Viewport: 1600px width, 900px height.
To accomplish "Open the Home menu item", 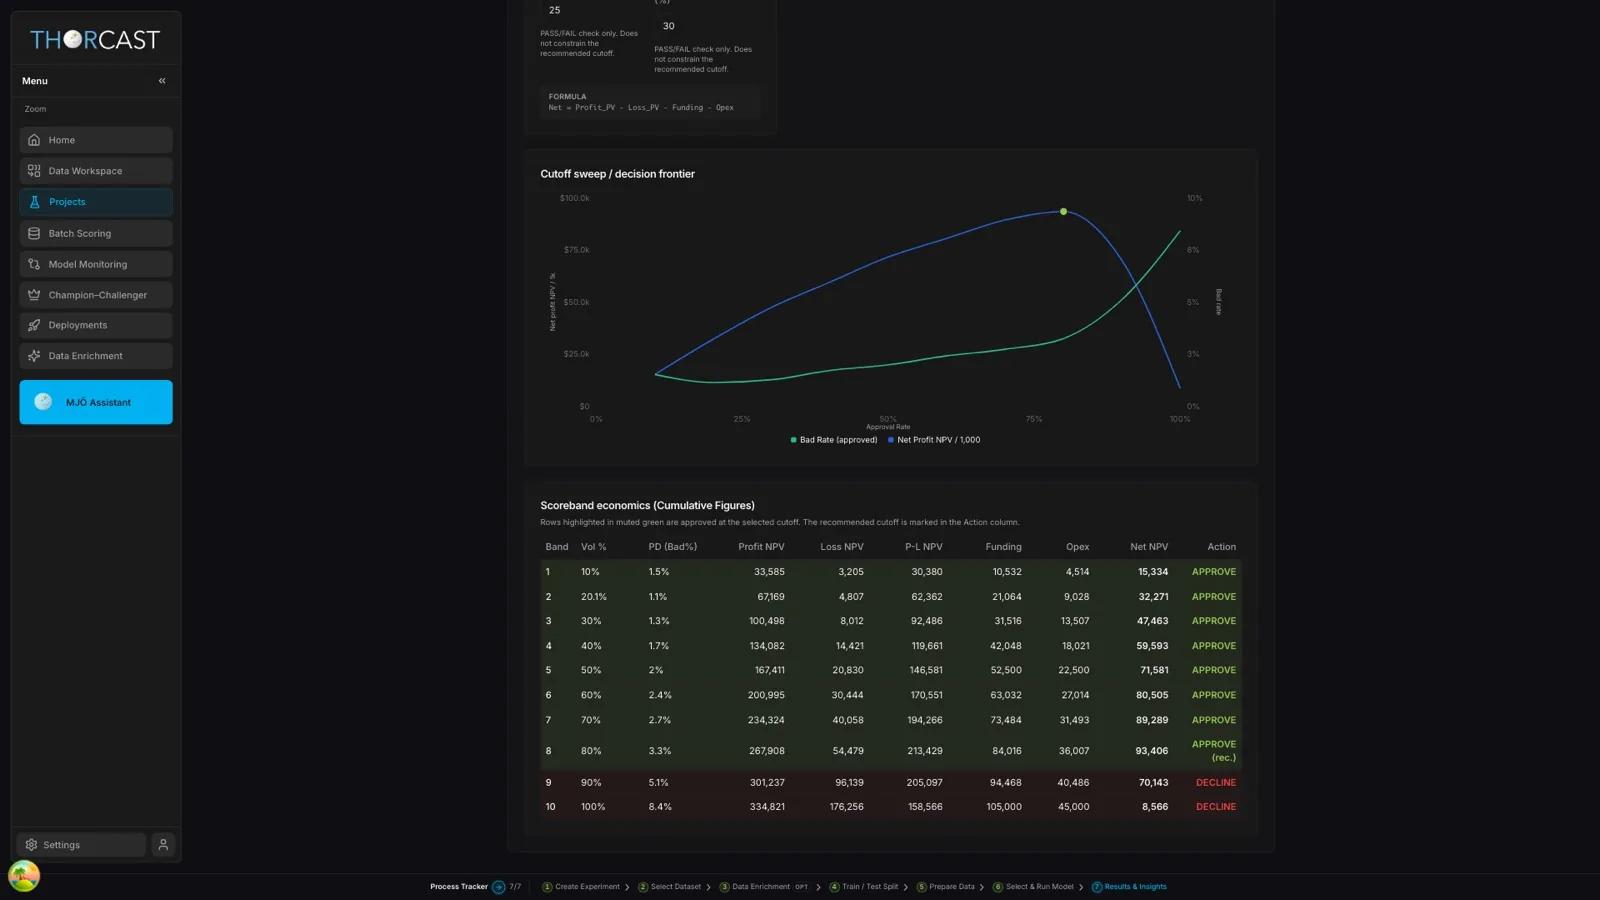I will 96,140.
